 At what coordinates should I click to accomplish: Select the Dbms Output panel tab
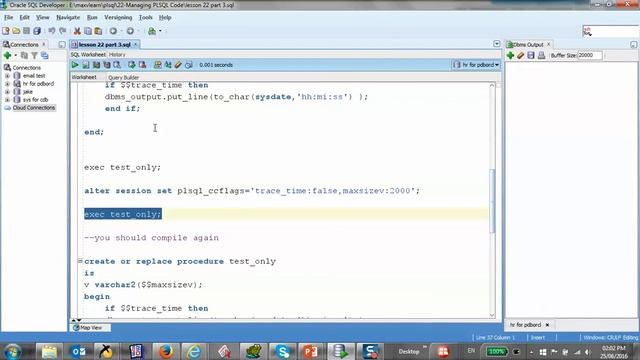pos(528,44)
